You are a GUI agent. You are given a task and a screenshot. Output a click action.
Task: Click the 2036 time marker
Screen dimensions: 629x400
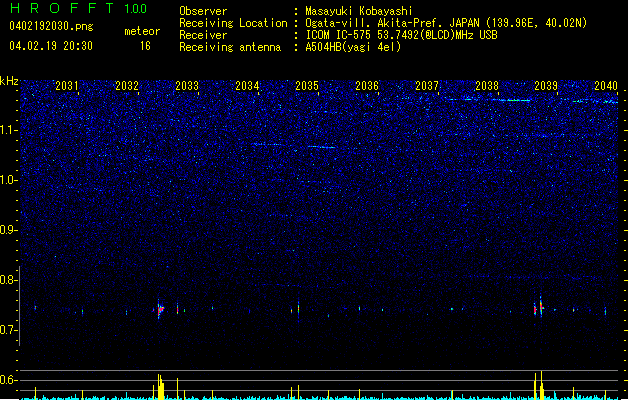point(367,85)
